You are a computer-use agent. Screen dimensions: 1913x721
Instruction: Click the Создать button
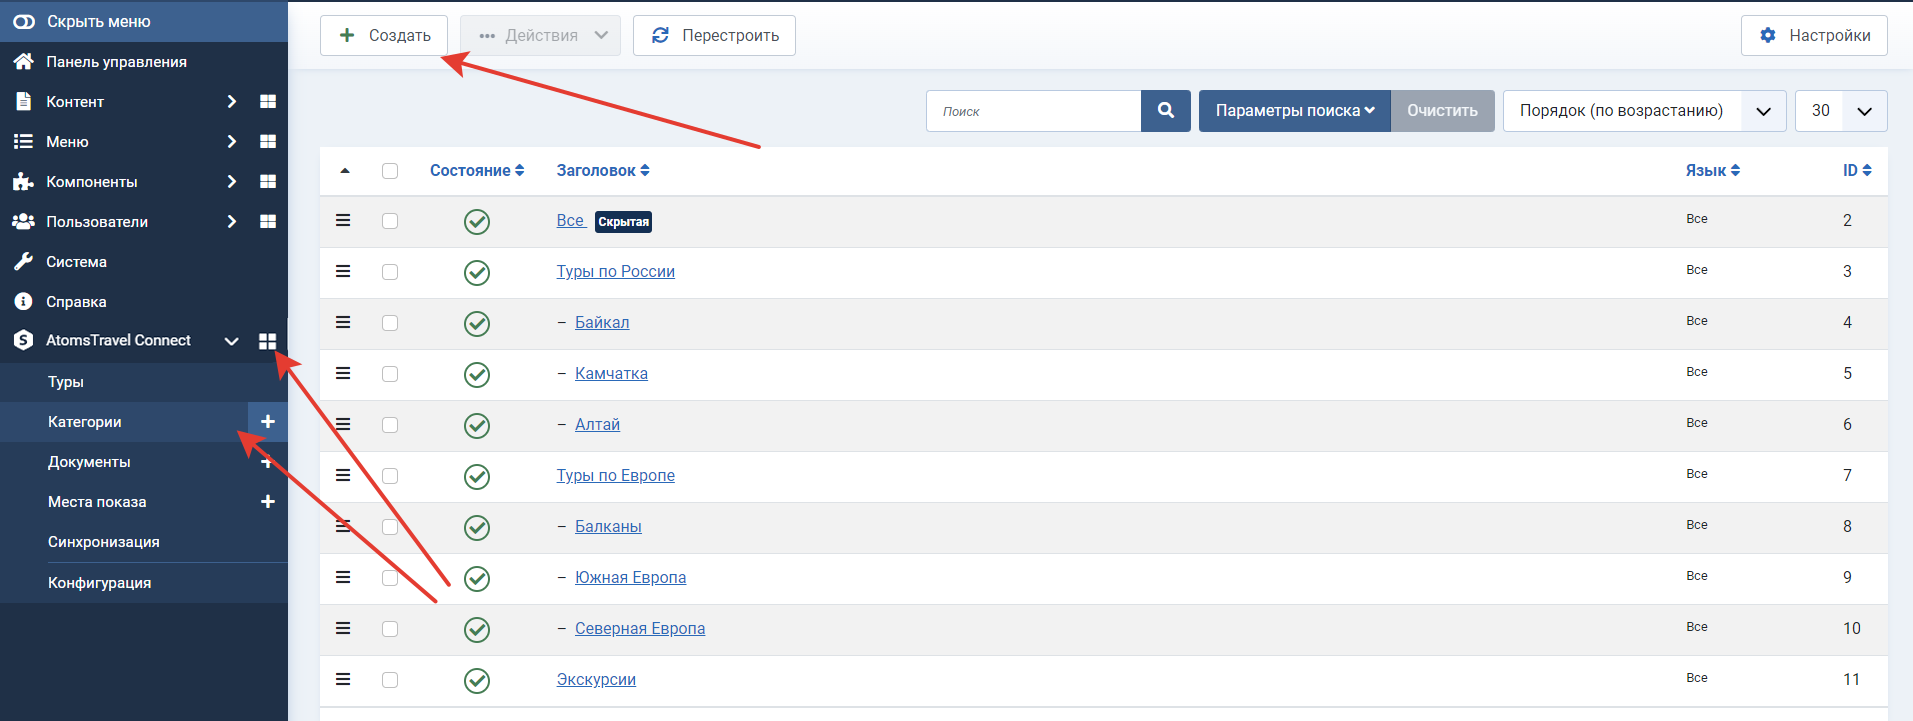pyautogui.click(x=384, y=35)
